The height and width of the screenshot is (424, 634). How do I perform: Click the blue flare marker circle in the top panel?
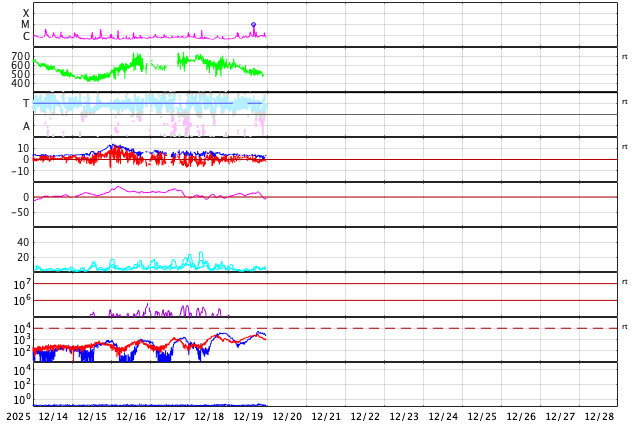pos(253,25)
